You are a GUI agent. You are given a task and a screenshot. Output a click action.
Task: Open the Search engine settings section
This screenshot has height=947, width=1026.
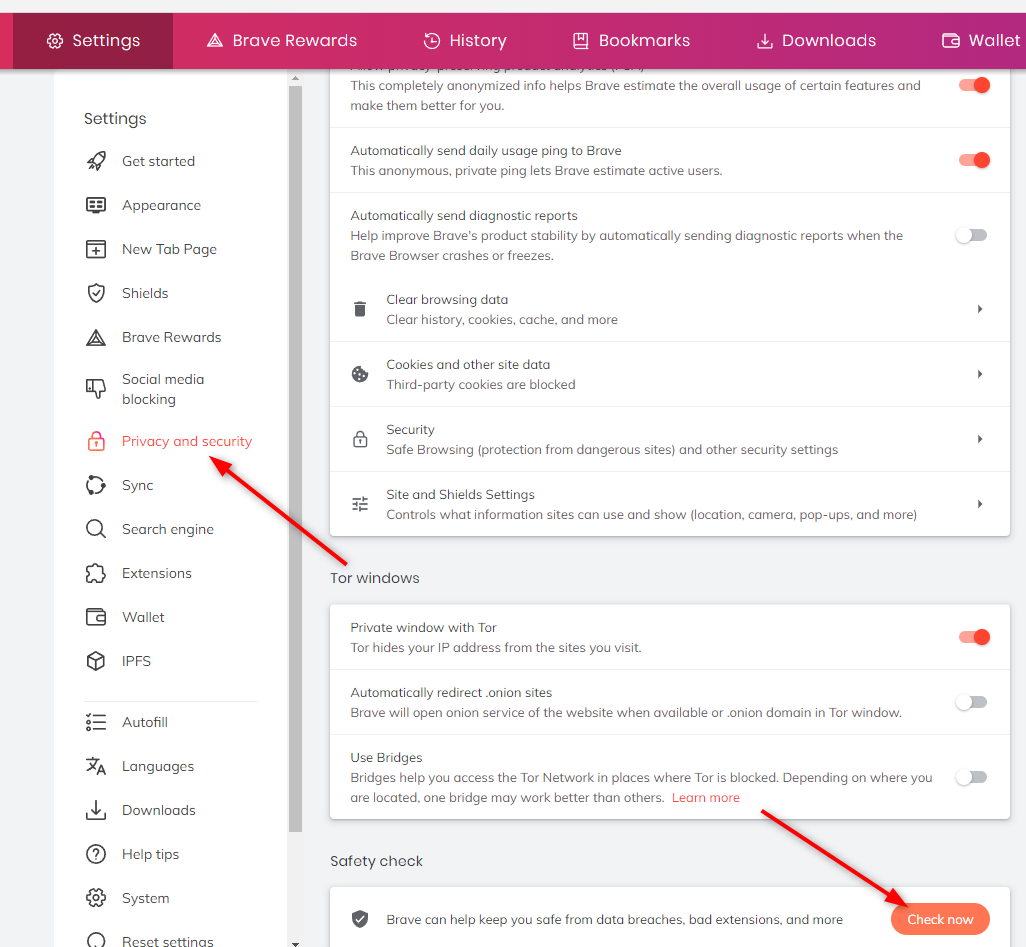click(x=168, y=529)
